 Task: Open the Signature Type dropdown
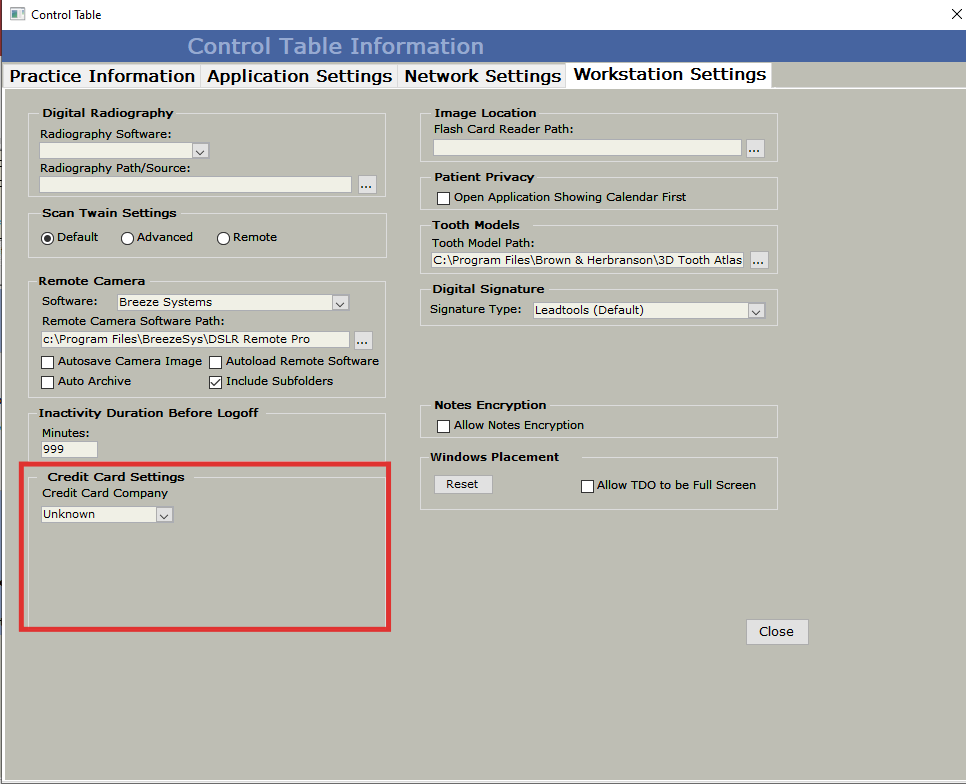756,311
